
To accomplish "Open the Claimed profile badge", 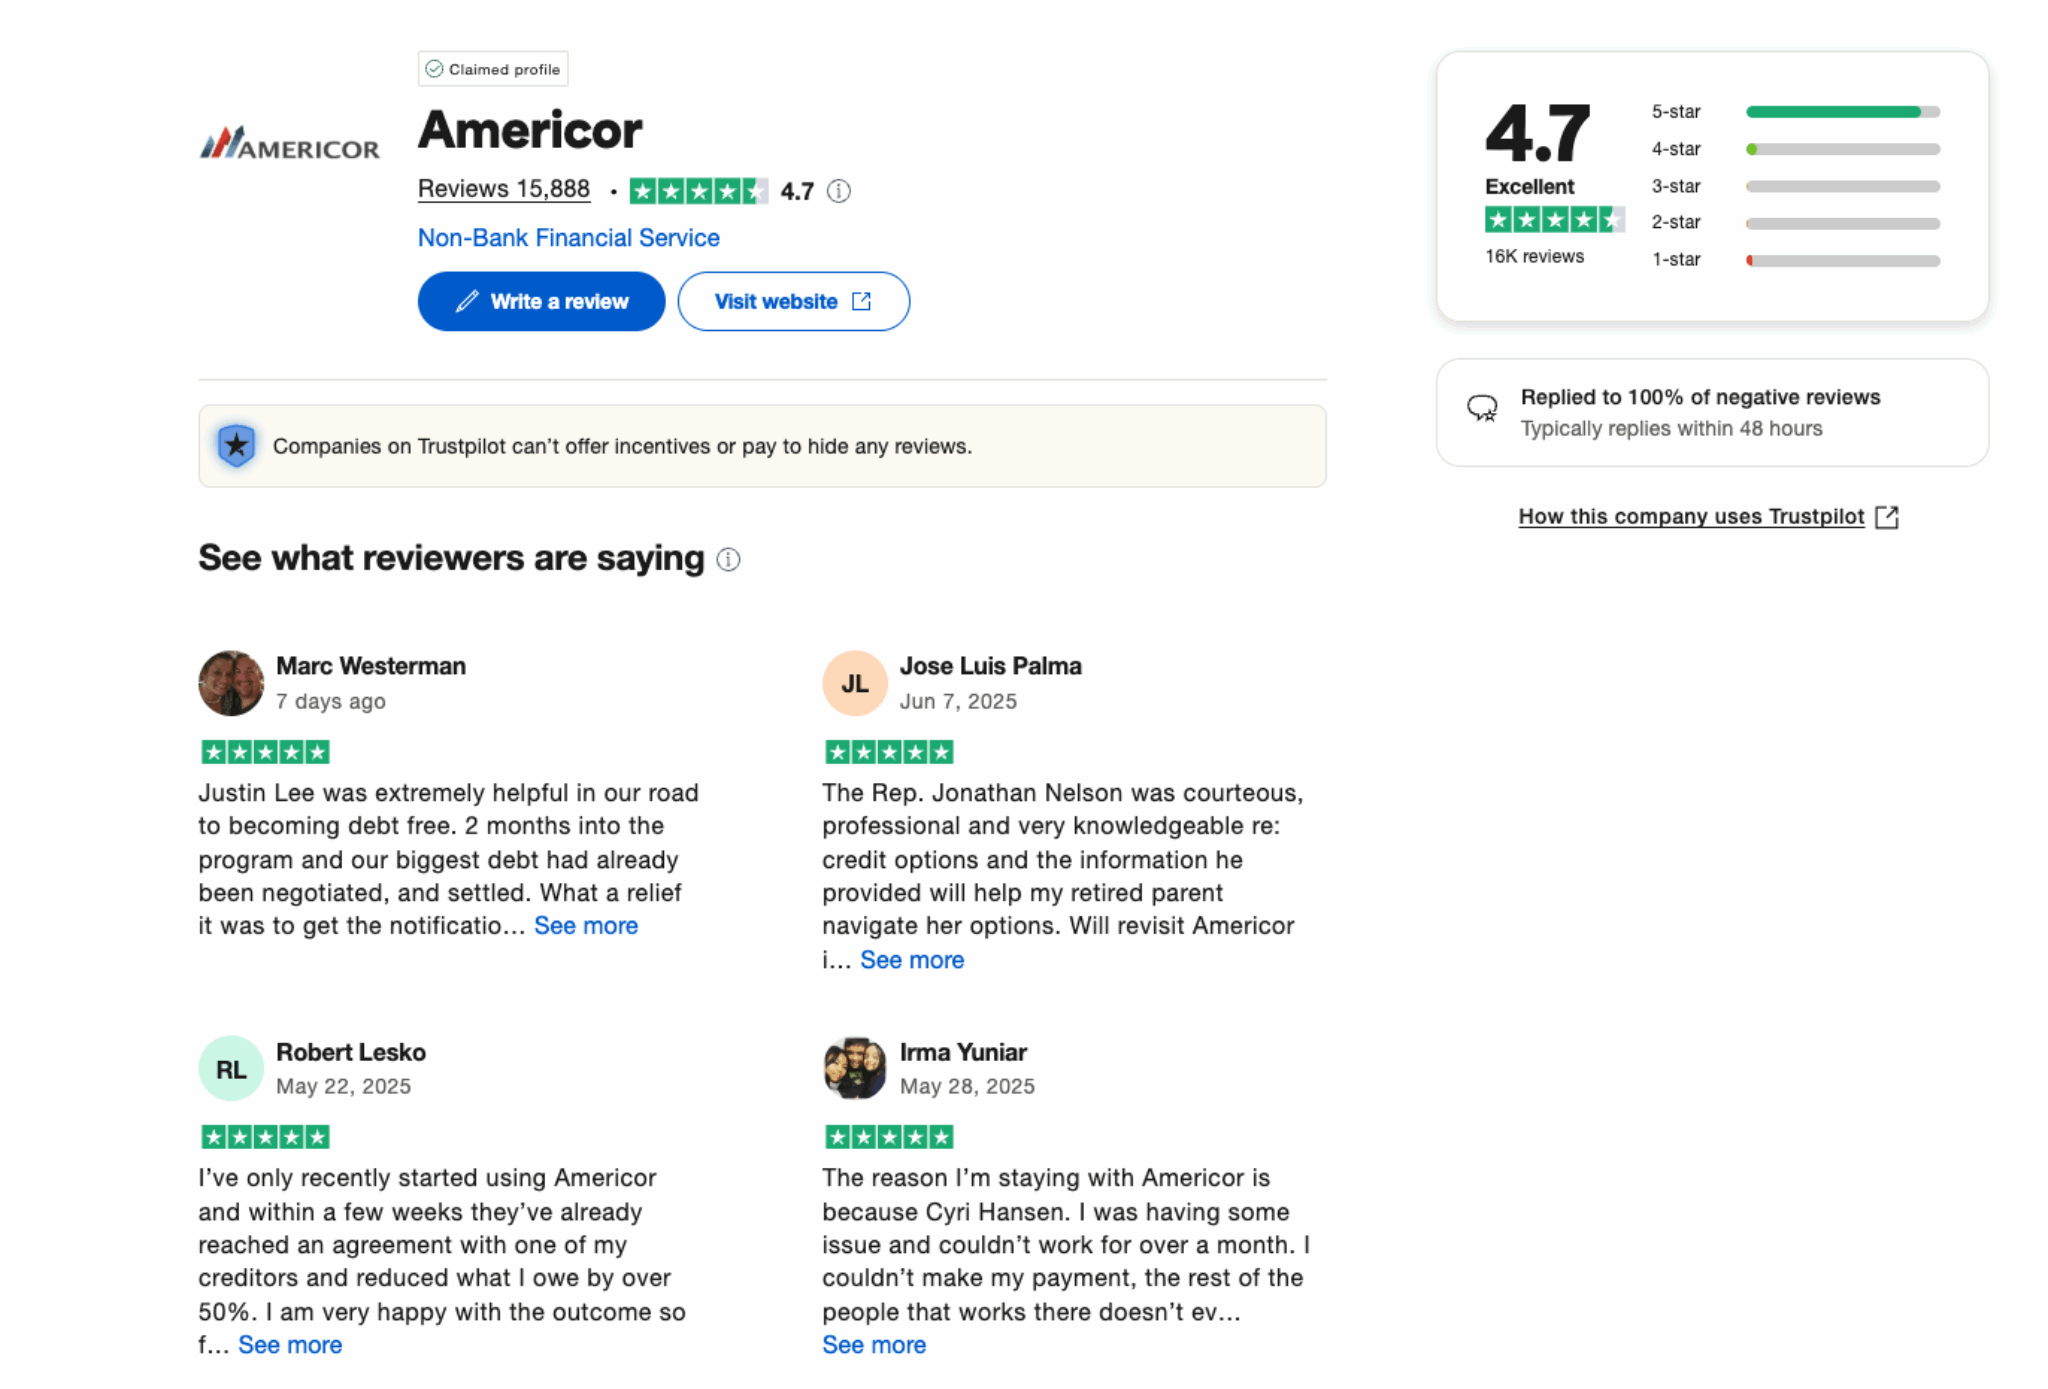I will tap(492, 68).
